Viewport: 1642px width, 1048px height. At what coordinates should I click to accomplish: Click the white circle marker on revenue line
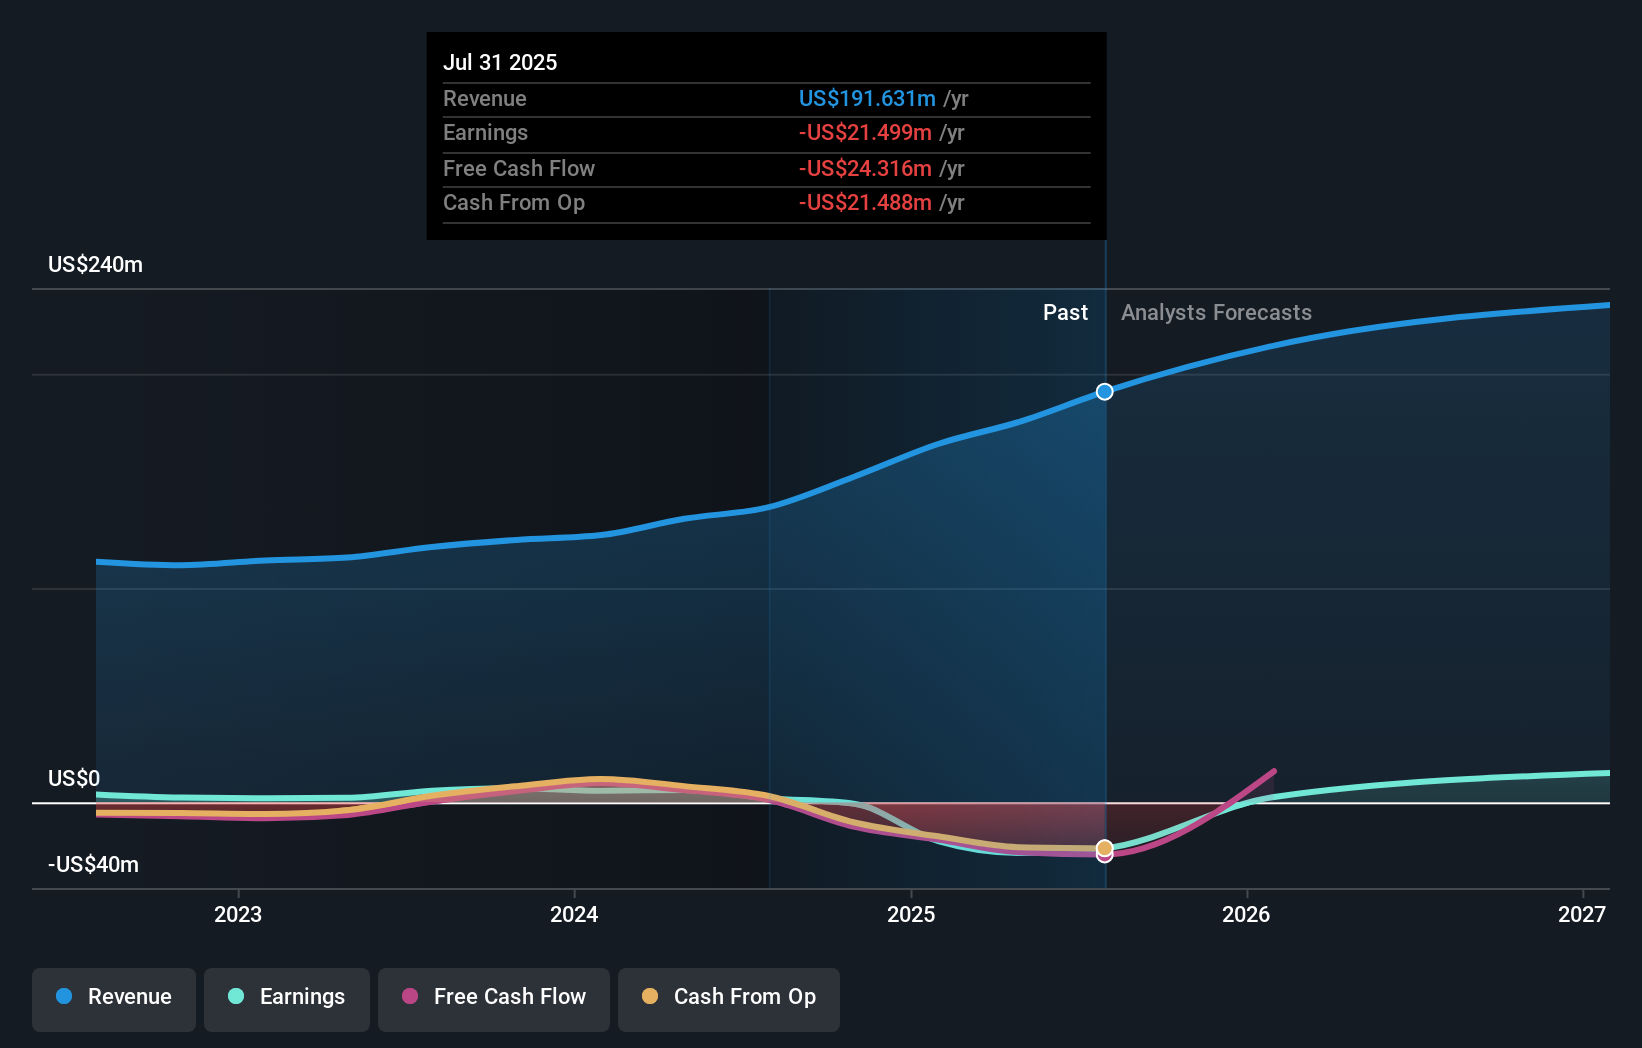tap(1104, 391)
